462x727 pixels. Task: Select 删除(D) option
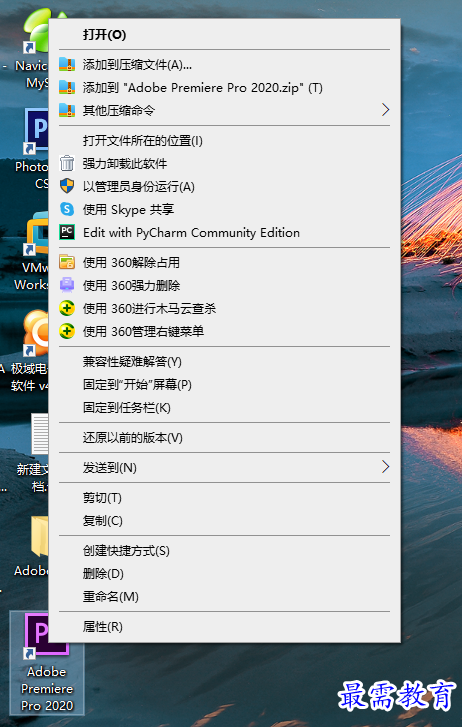tap(225, 574)
